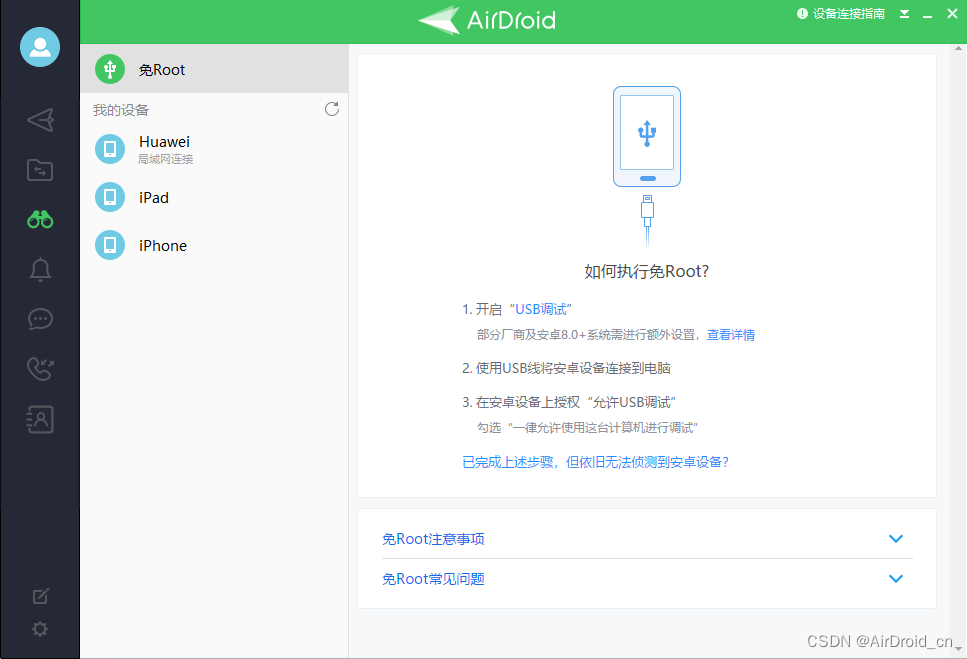
Task: Click the info icon beside 设备连接指南
Action: tap(802, 14)
